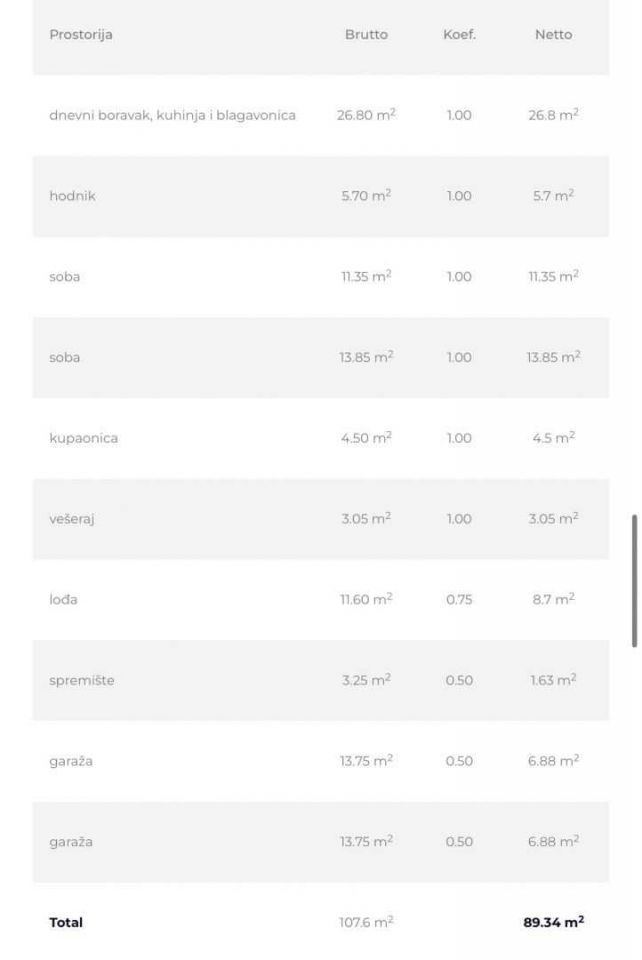The width and height of the screenshot is (642, 960).
Task: Select the dnevni boravak, kuhinja i blagavonica row label
Action: [172, 116]
